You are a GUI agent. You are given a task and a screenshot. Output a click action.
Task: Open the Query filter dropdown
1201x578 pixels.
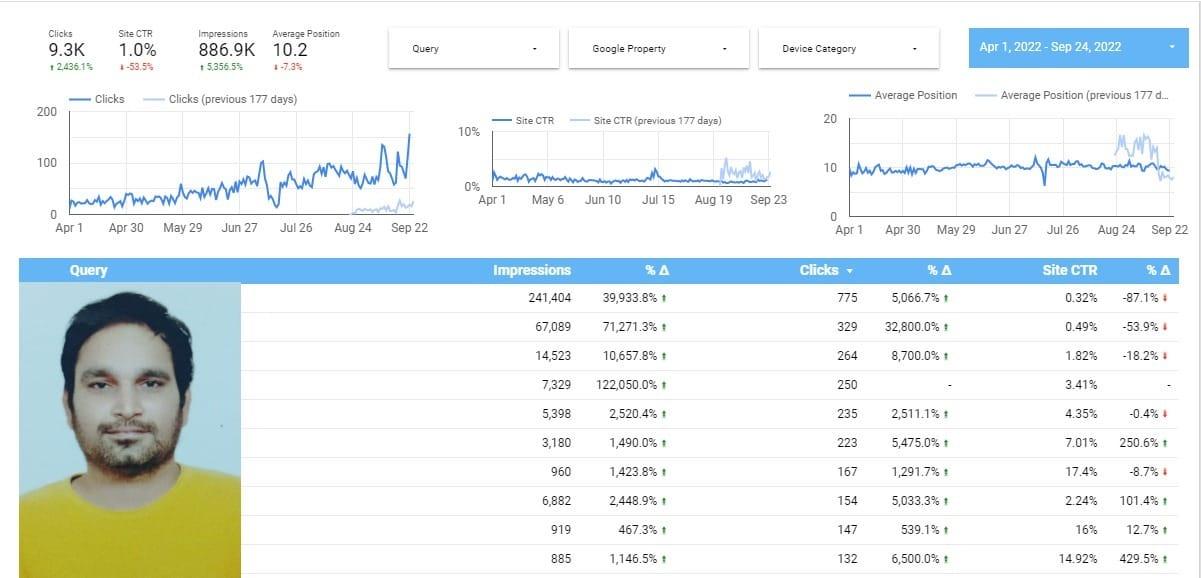(x=473, y=49)
